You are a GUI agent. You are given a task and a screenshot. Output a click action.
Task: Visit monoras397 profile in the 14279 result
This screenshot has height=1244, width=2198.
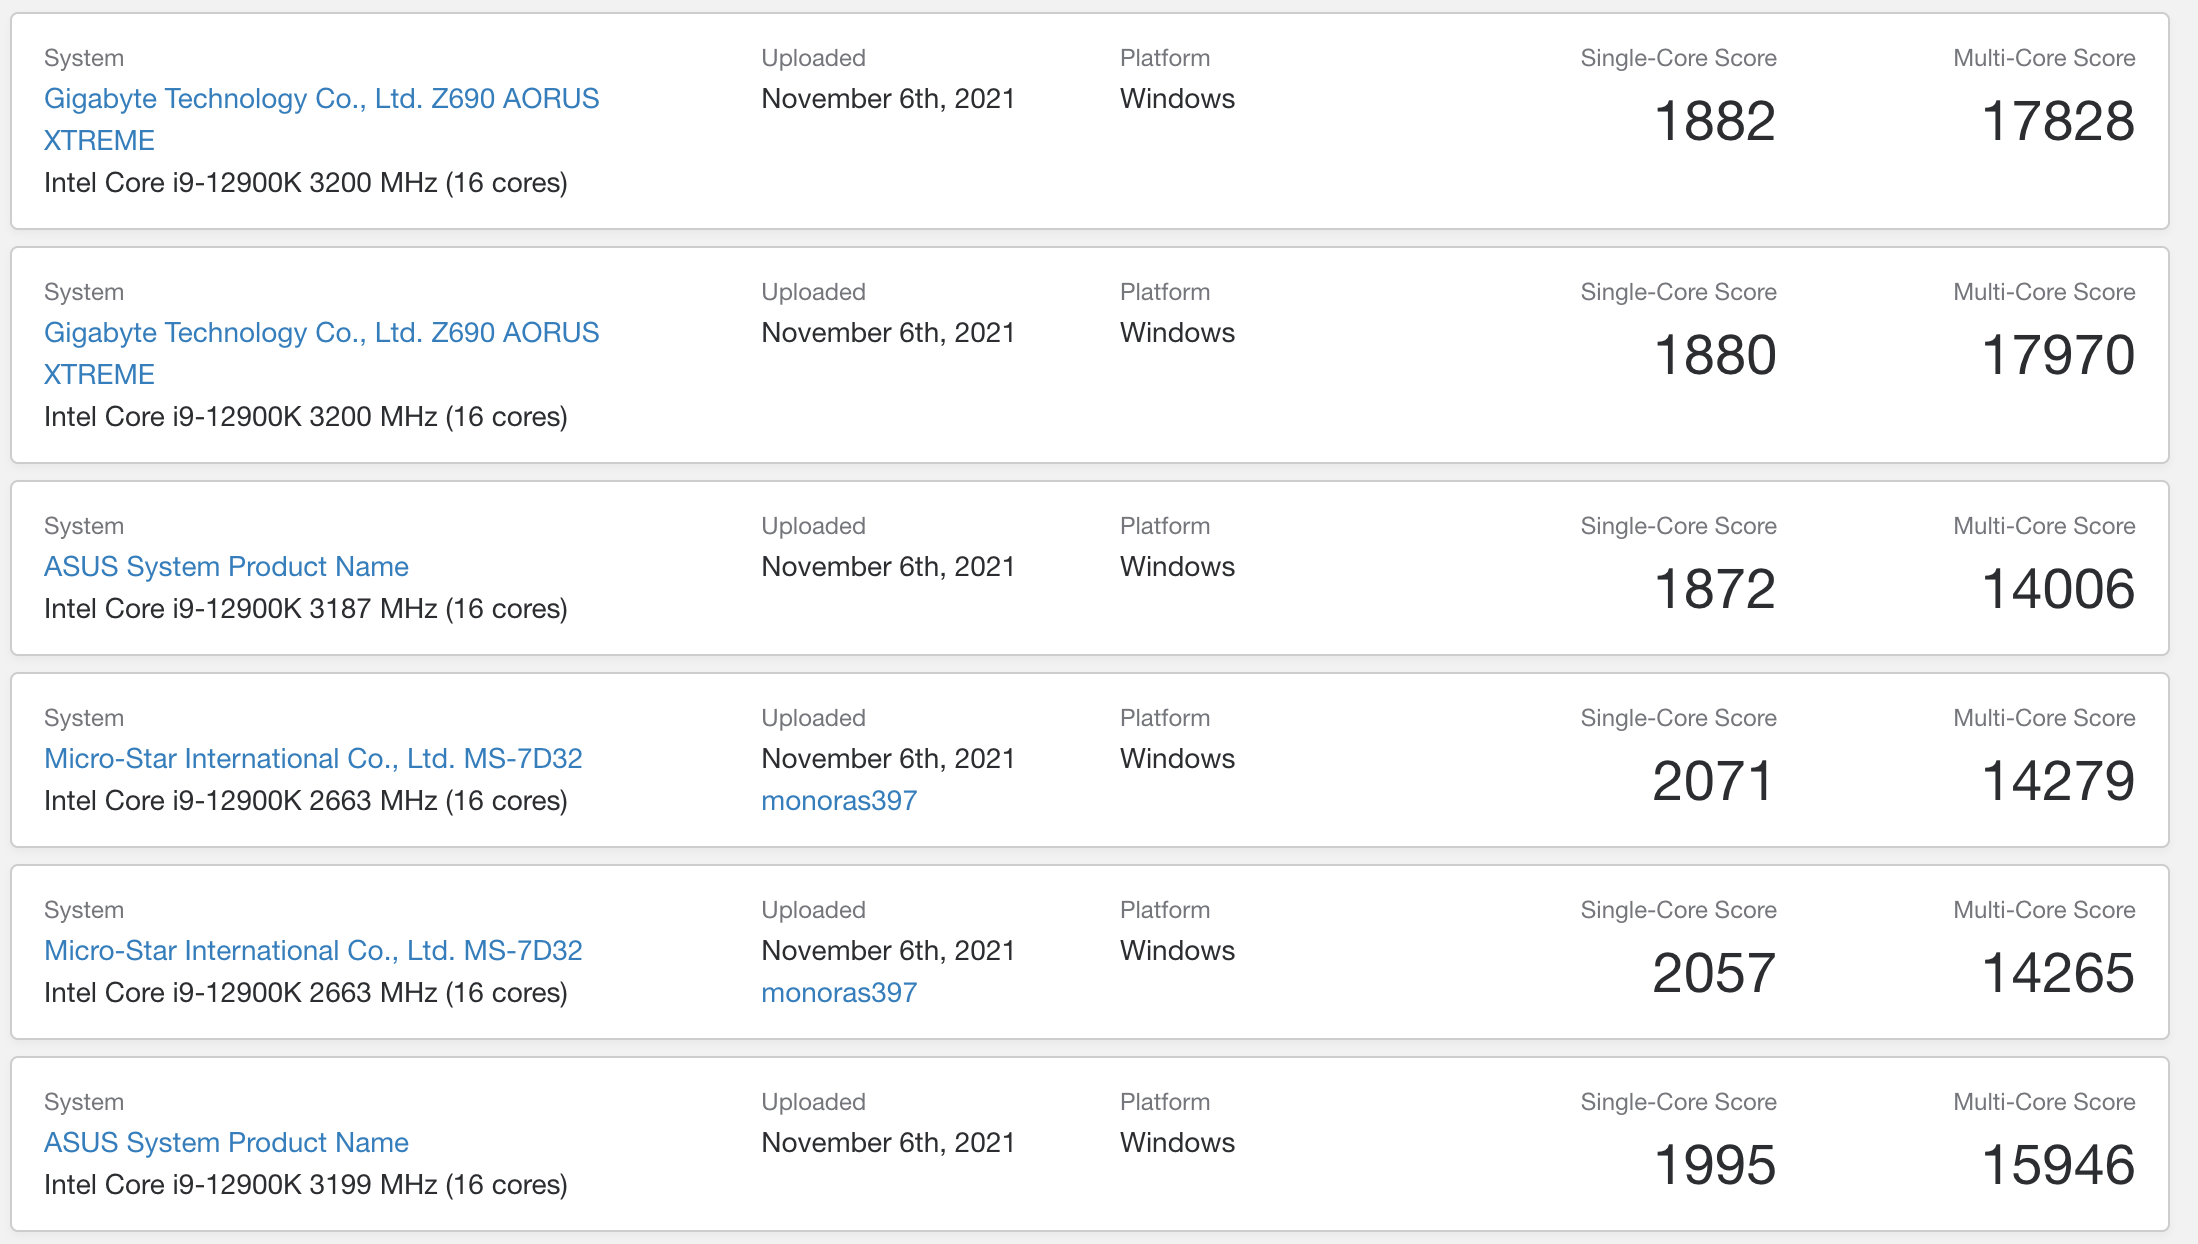[839, 801]
